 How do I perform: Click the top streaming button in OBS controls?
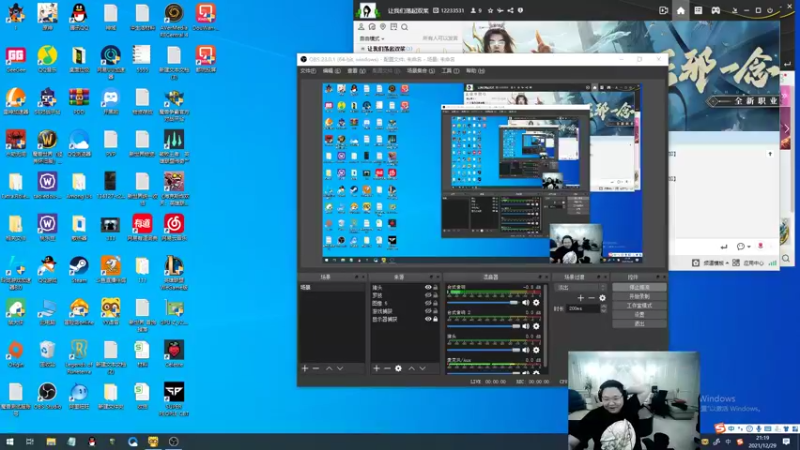(x=639, y=287)
